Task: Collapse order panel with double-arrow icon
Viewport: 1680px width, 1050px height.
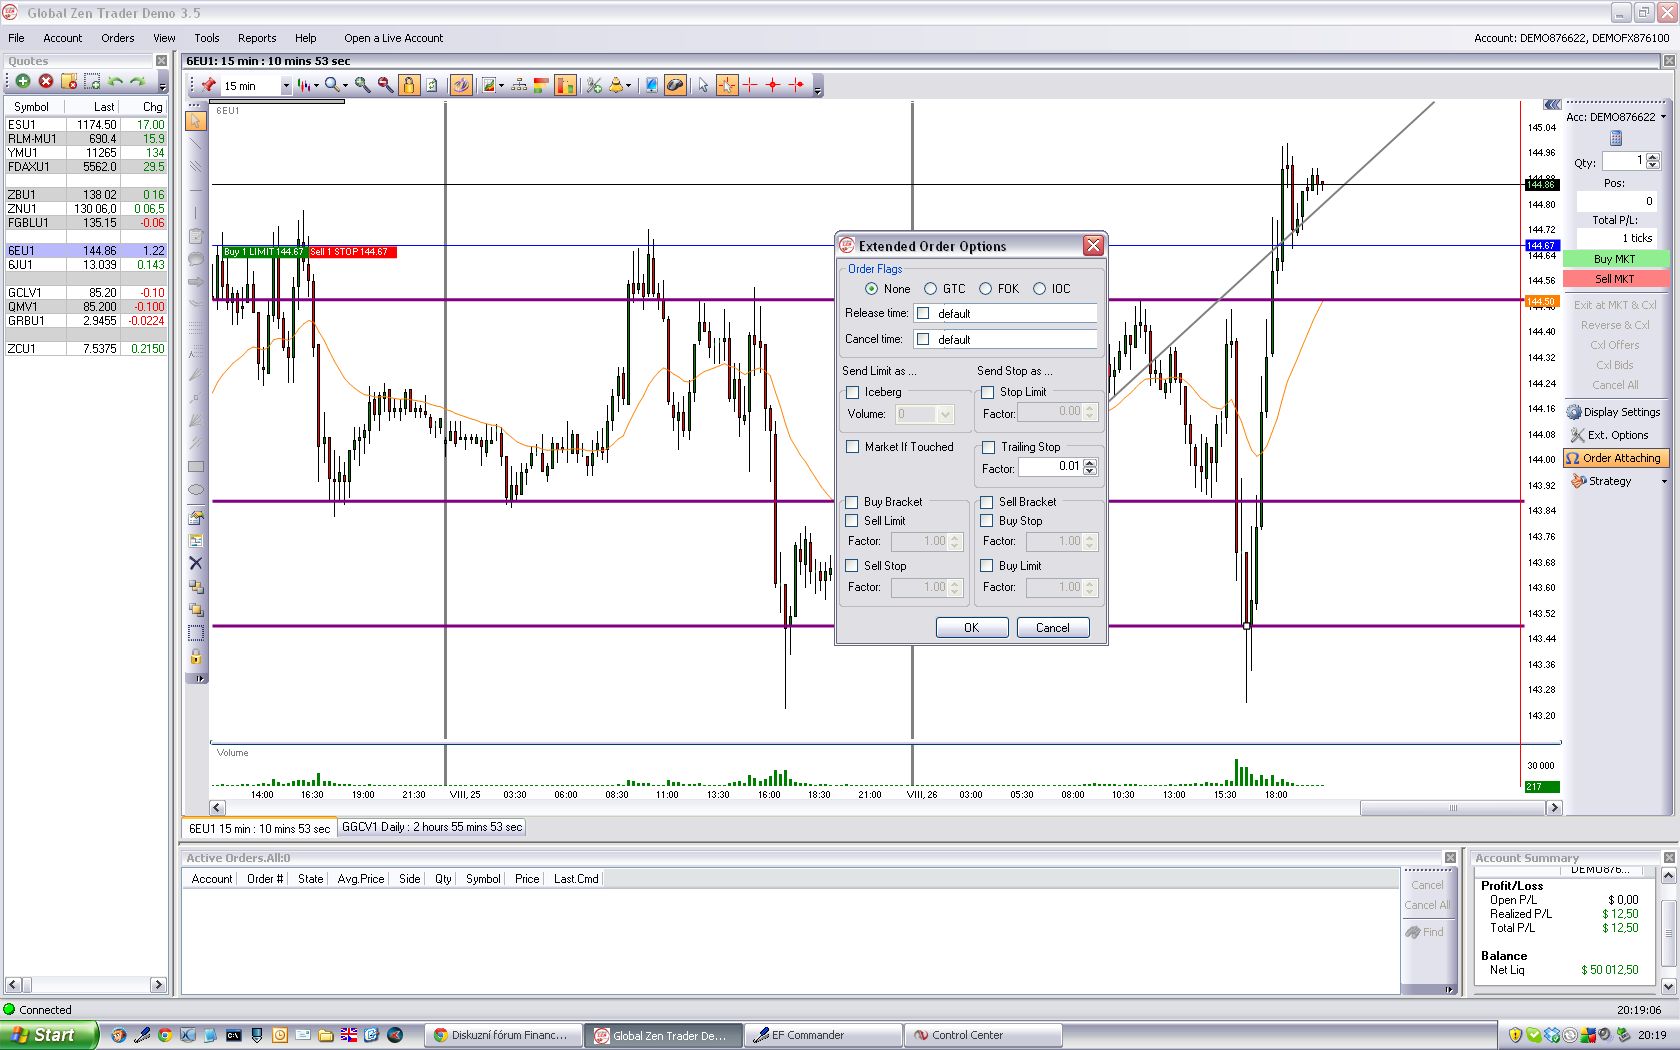Action: (1552, 104)
